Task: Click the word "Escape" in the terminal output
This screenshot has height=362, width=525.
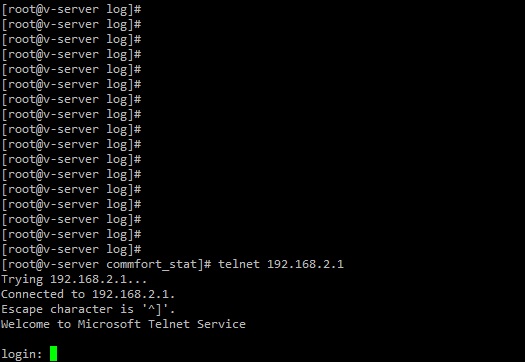Action: (22, 309)
